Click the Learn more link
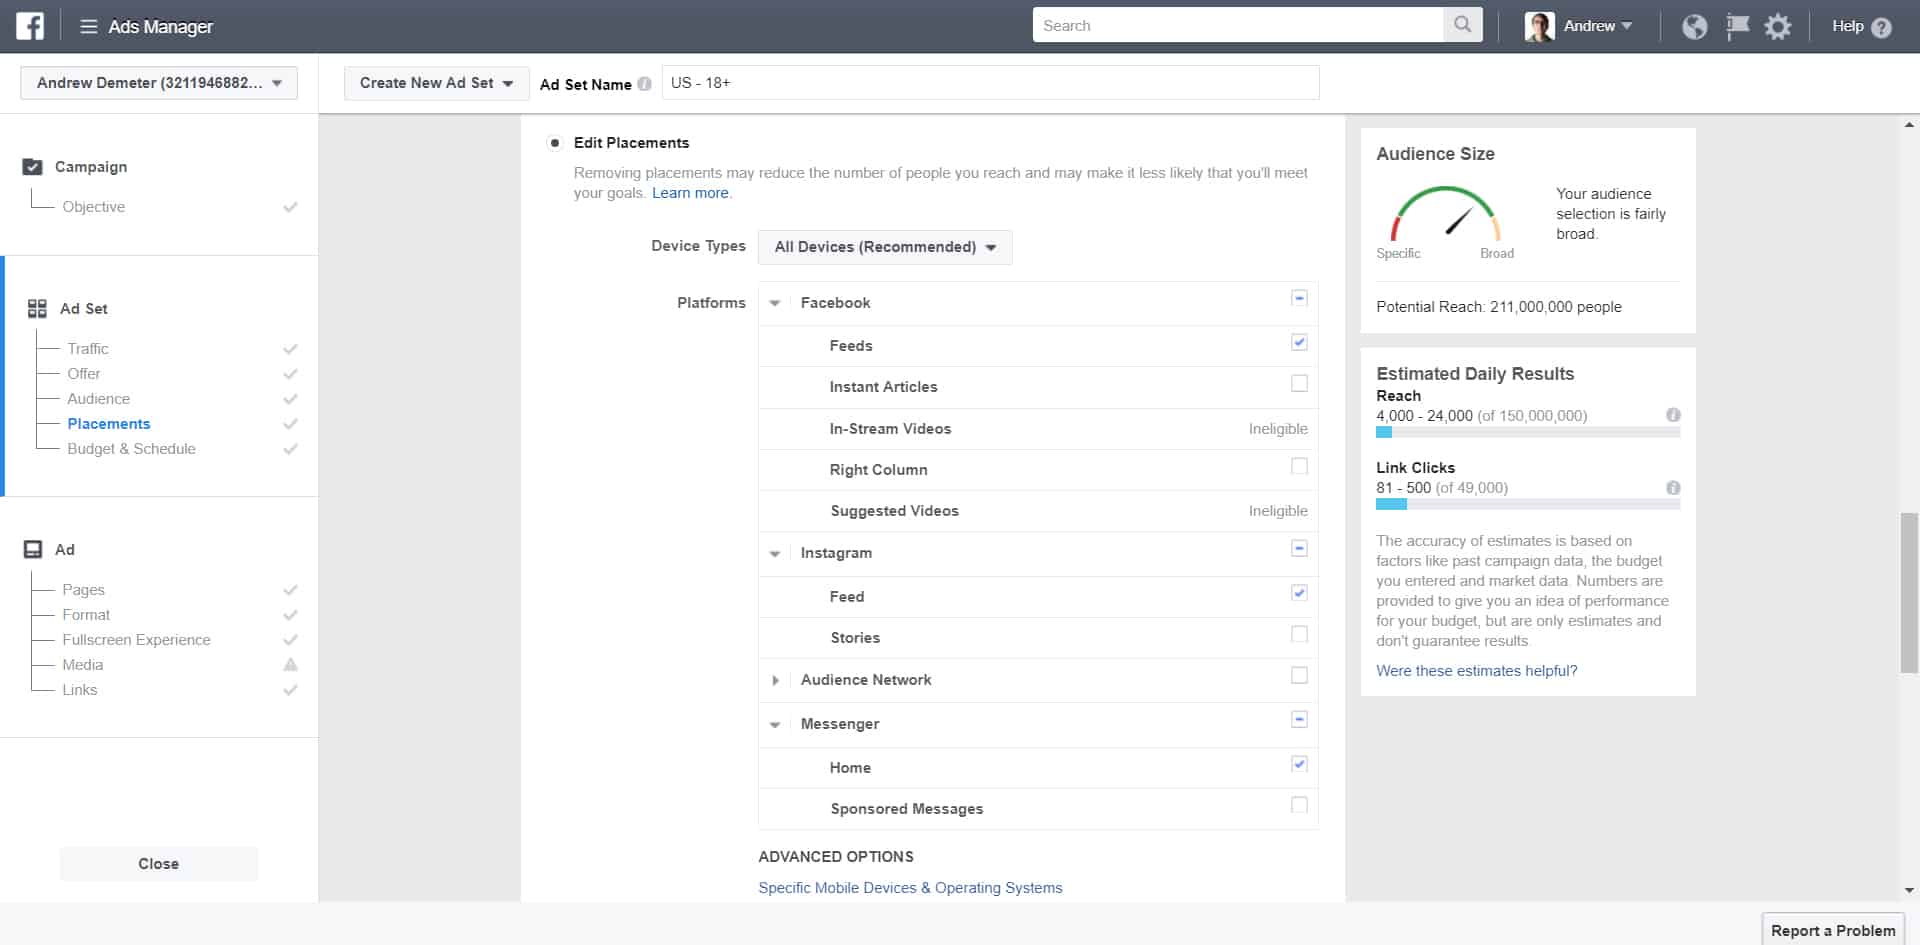Viewport: 1920px width, 945px height. (690, 193)
